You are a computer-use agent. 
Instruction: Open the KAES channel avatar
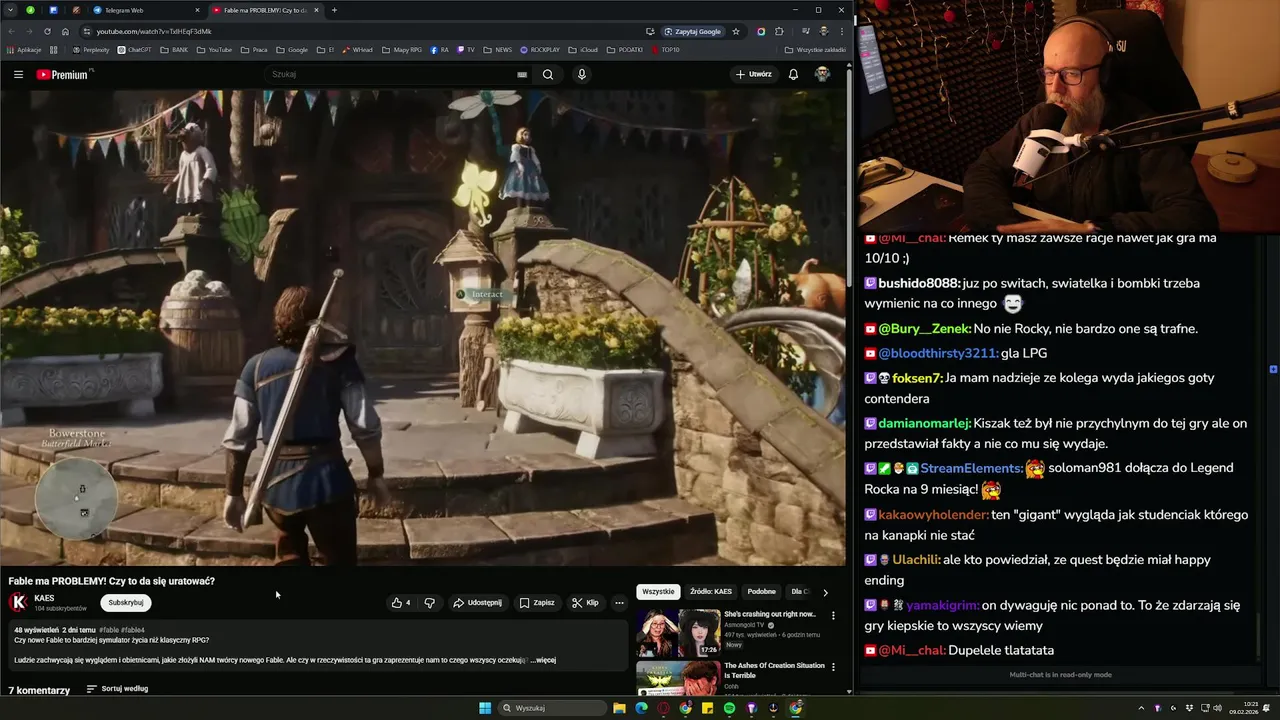click(18, 602)
